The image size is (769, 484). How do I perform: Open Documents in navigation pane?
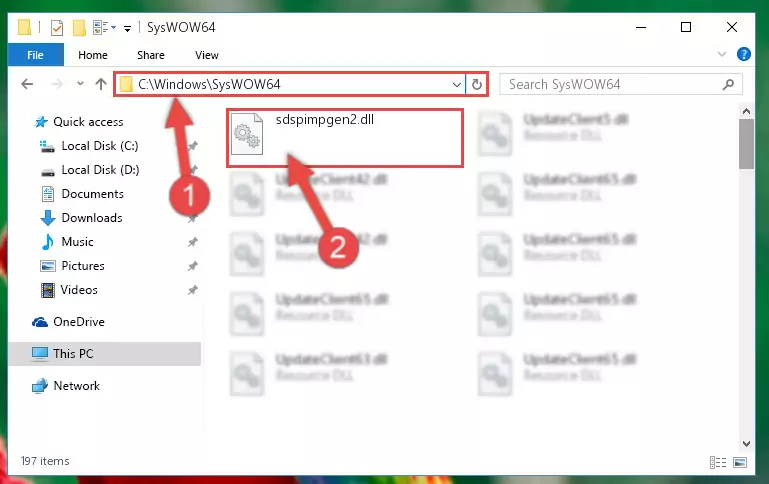point(92,194)
